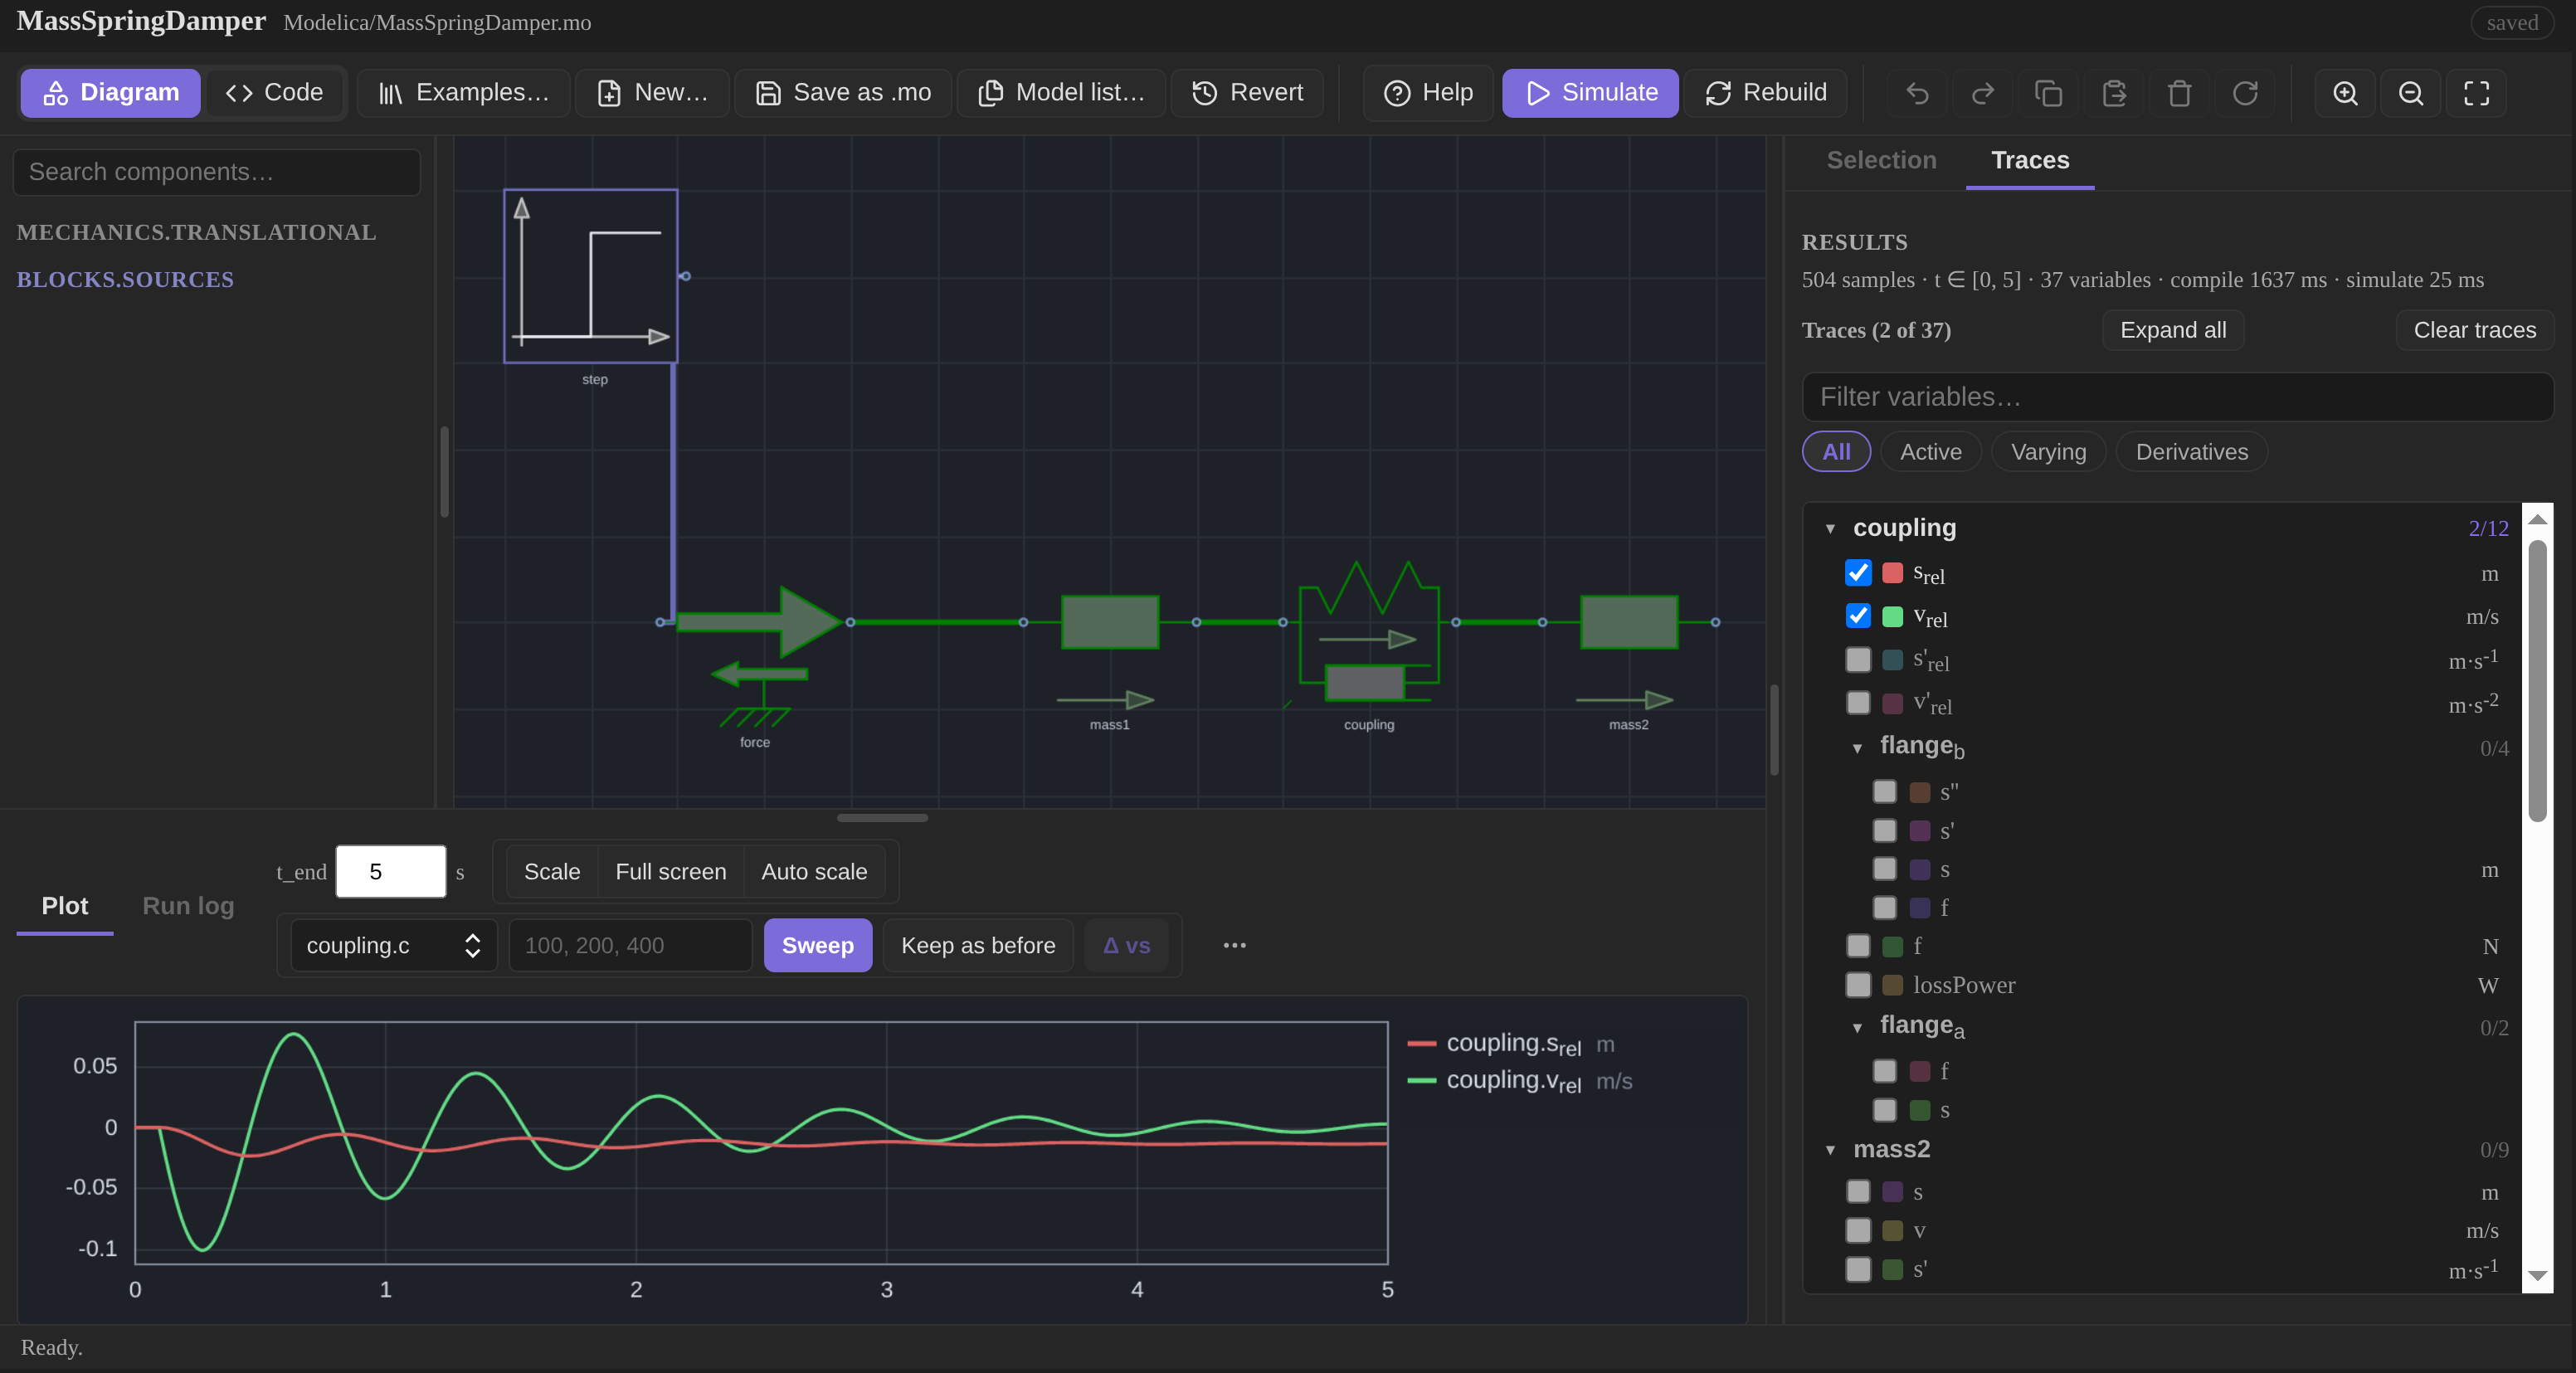Open the coupling.c sweep parameter dropdown
The image size is (2576, 1373).
[x=393, y=945]
